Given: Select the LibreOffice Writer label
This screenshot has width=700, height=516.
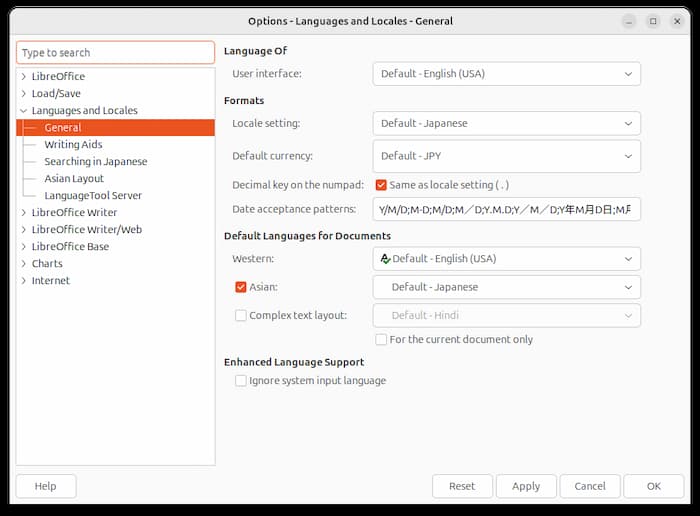Looking at the screenshot, I should coord(74,212).
